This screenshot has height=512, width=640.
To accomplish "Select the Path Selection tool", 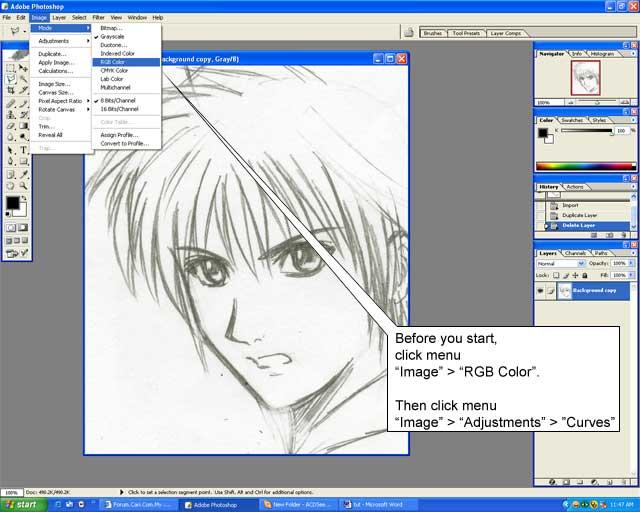I will coord(11,150).
